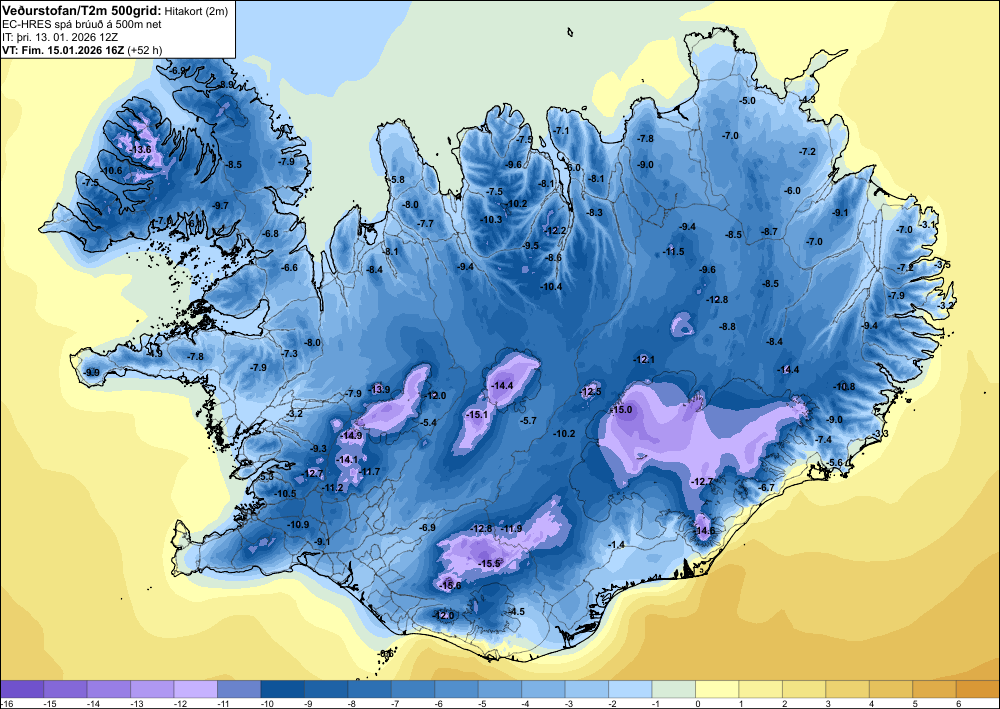Screen dimensions: 1000x709
Task: Click the -8.3 temperature value
Action: tap(594, 212)
